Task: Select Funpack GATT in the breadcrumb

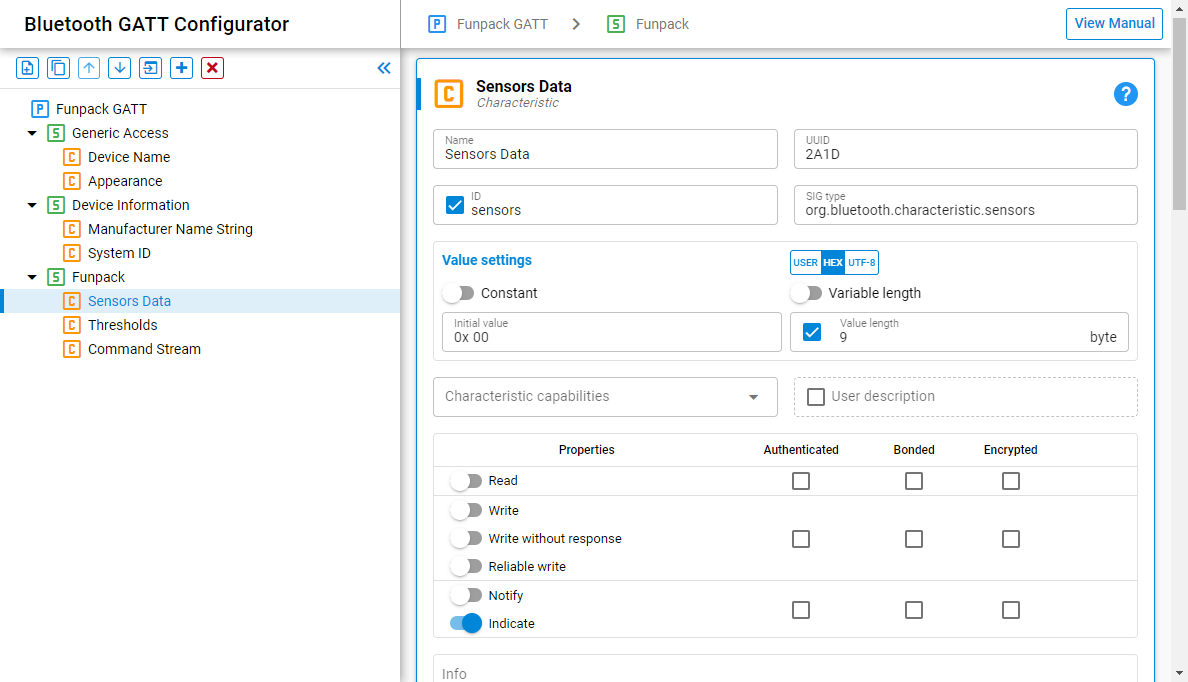Action: pyautogui.click(x=502, y=24)
